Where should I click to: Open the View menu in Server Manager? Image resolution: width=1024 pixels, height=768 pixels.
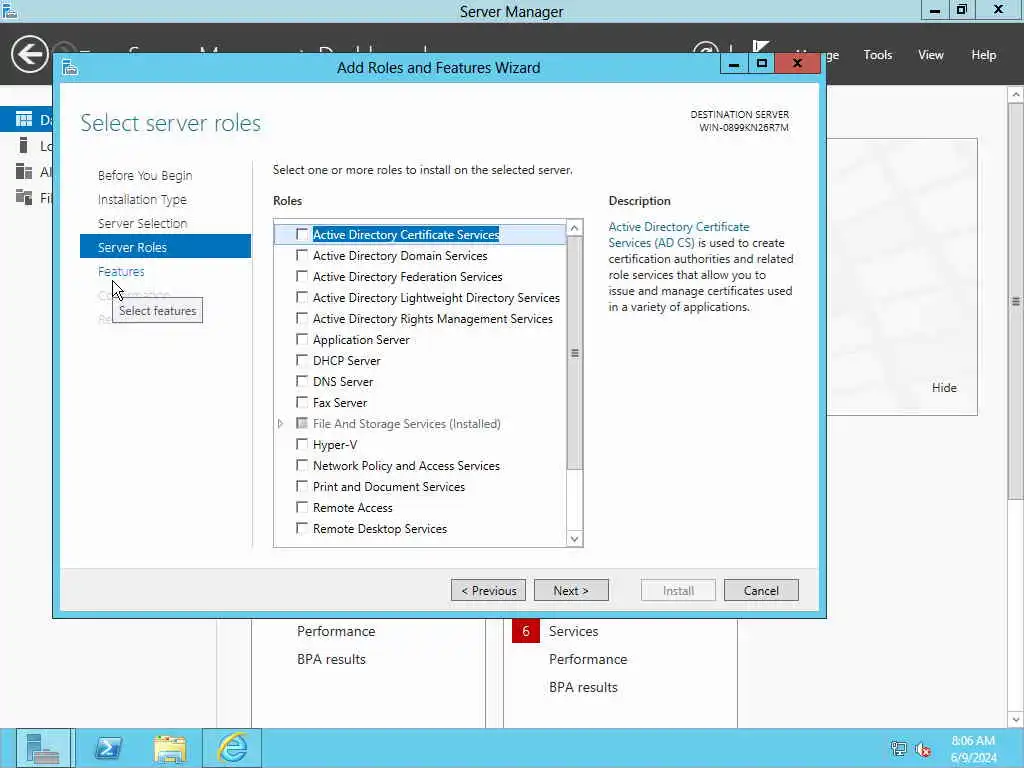tap(931, 55)
